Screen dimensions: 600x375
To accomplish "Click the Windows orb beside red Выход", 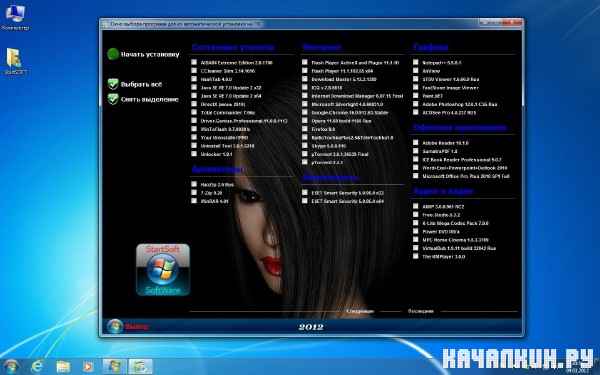I will 114,326.
